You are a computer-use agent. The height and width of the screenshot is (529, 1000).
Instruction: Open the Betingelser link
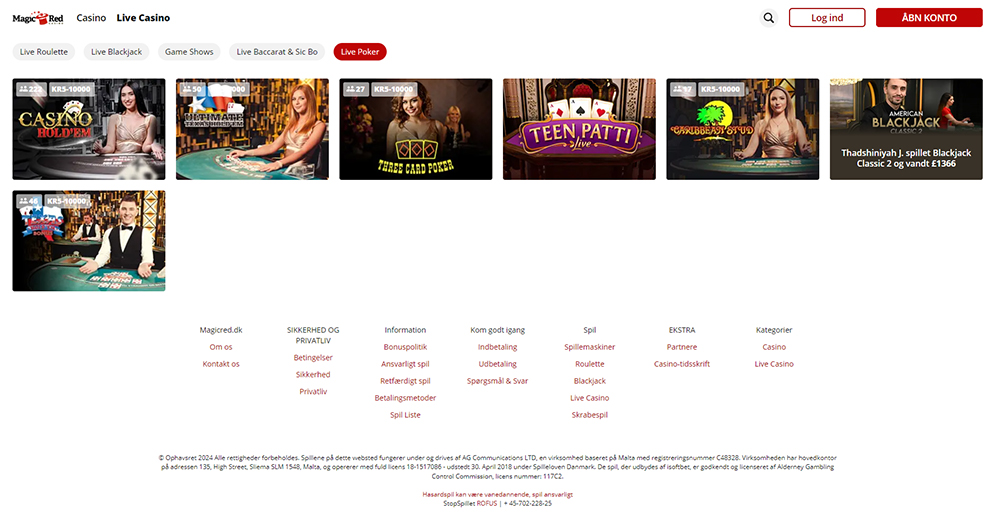point(313,357)
